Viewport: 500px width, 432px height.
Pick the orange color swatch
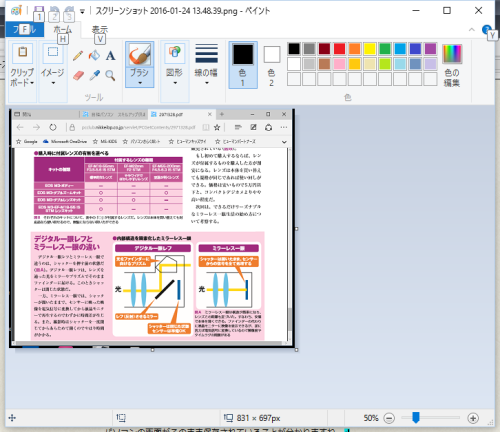[354, 49]
